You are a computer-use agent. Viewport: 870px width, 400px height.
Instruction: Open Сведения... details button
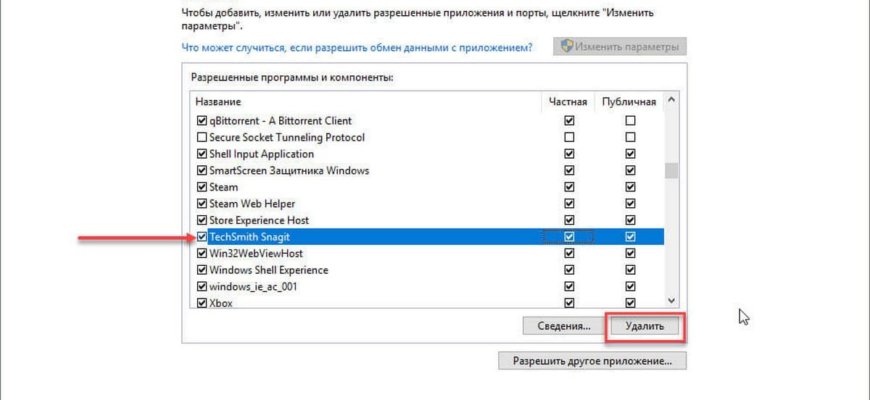tap(564, 326)
